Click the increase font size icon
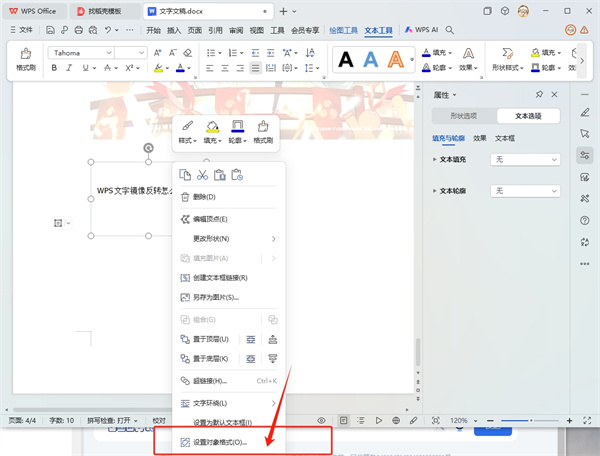Viewport: 600px width, 456px height. click(157, 53)
